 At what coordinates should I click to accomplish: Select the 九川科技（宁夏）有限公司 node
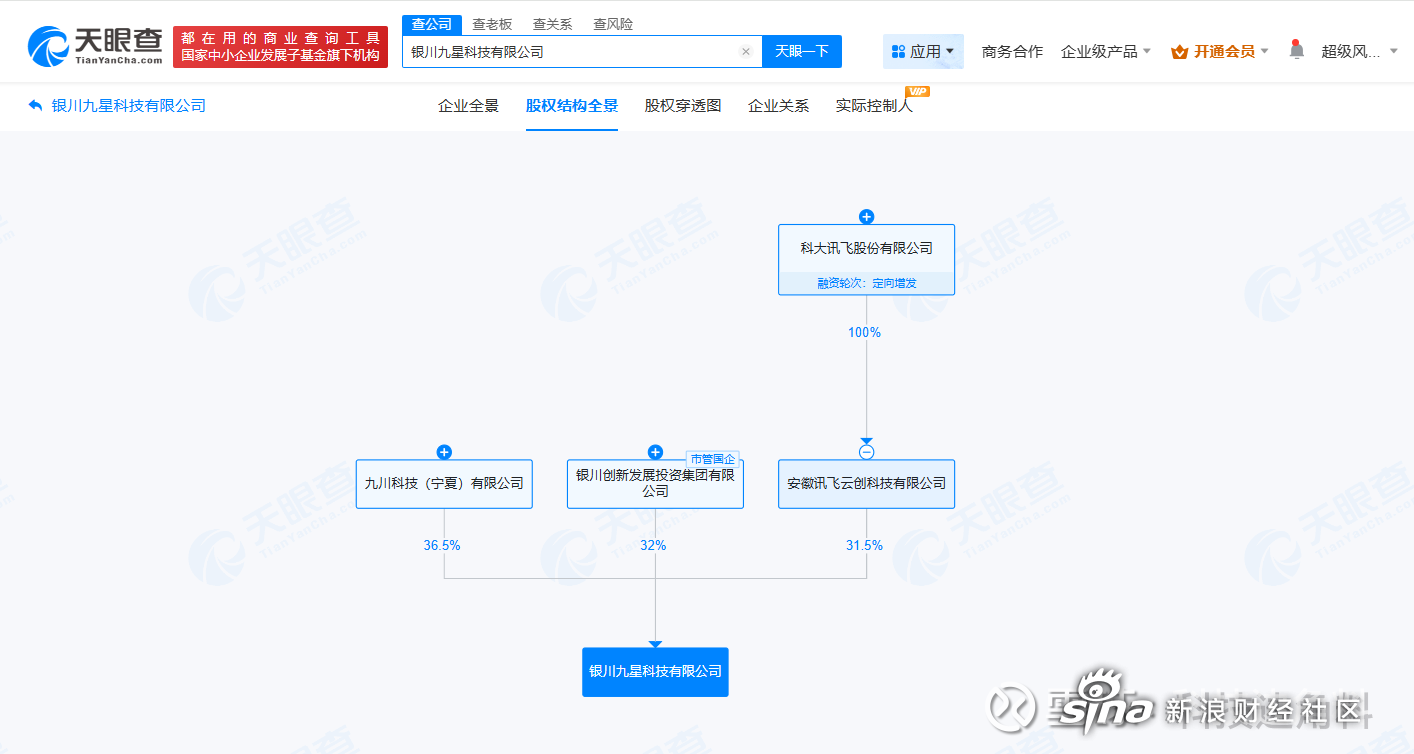[444, 484]
